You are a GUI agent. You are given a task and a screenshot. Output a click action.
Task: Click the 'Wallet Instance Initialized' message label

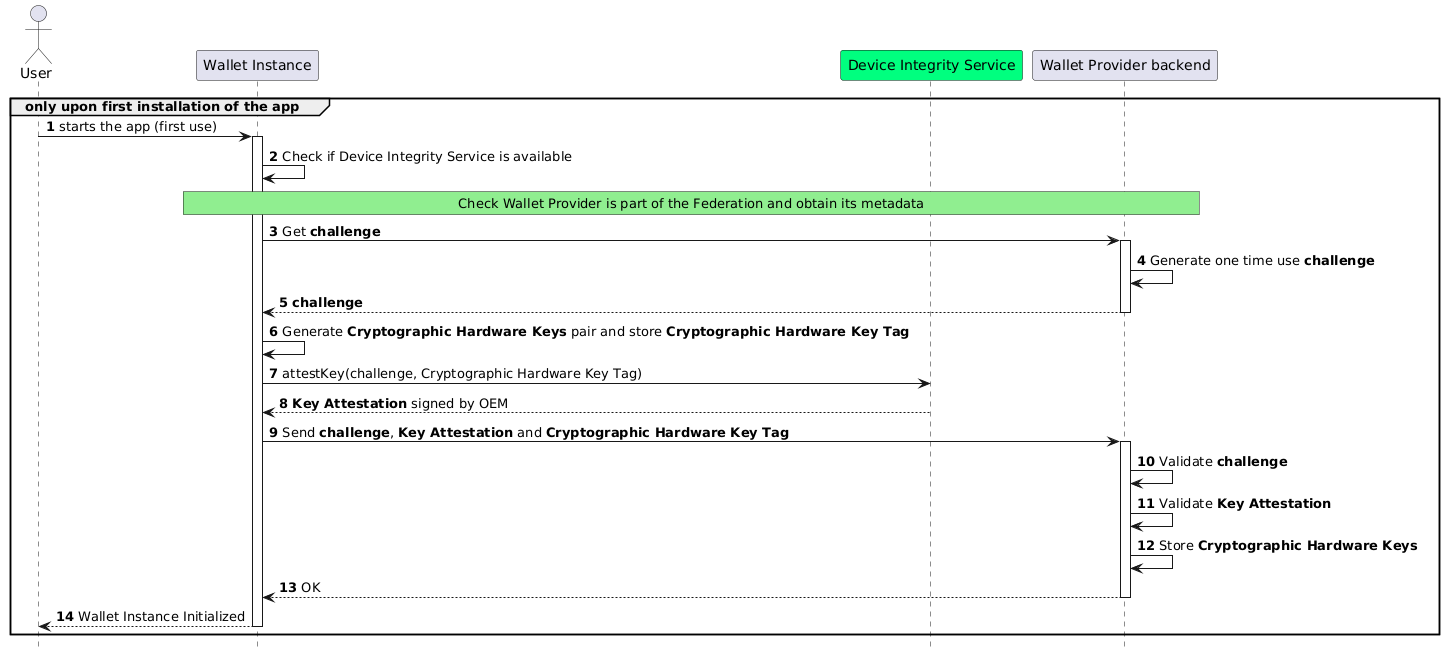click(x=160, y=616)
